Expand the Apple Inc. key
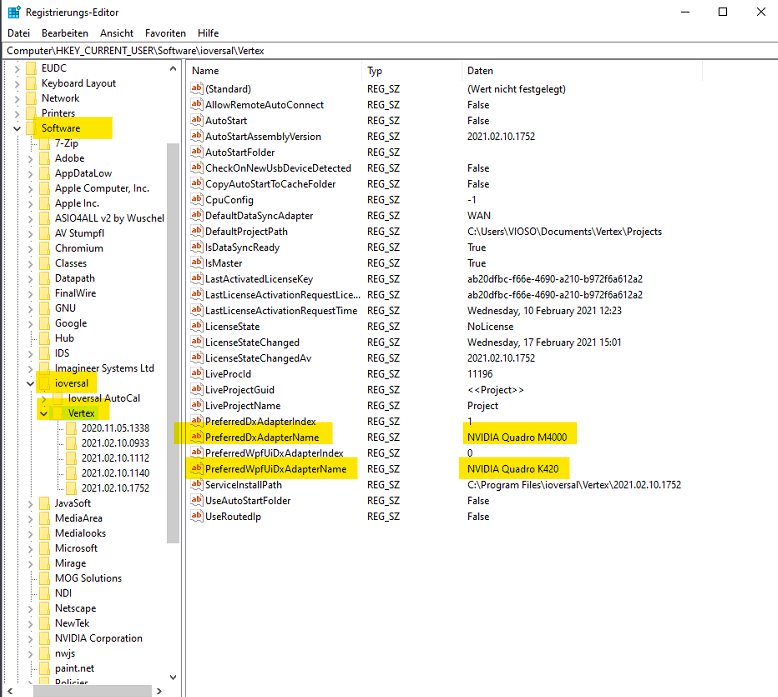This screenshot has height=697, width=778. coord(30,203)
